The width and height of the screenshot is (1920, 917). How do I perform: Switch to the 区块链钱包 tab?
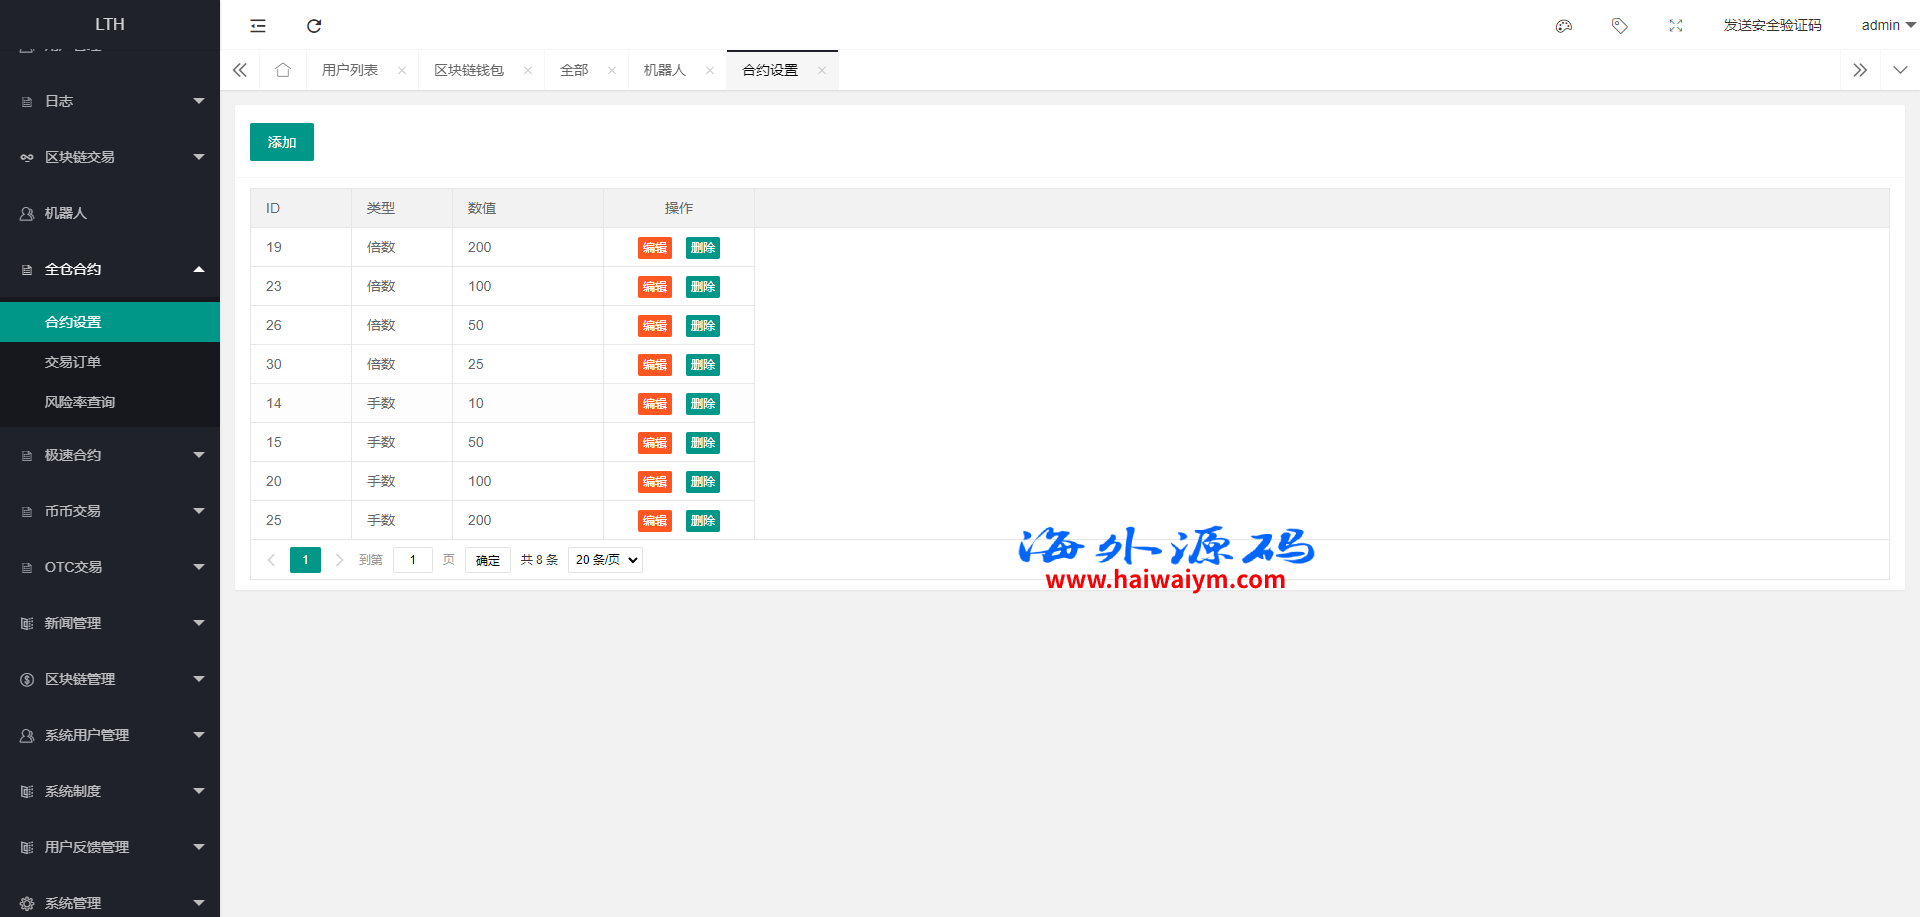tap(469, 70)
